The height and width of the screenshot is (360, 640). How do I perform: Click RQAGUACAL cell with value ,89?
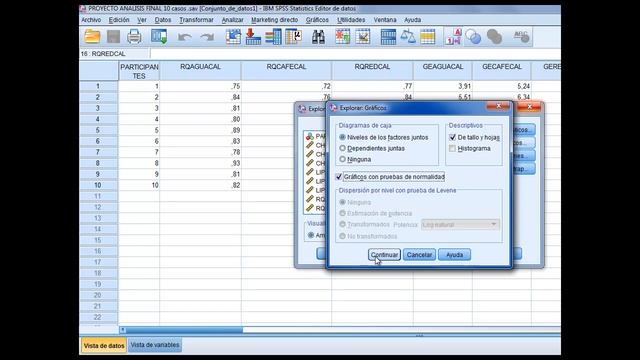tap(200, 130)
